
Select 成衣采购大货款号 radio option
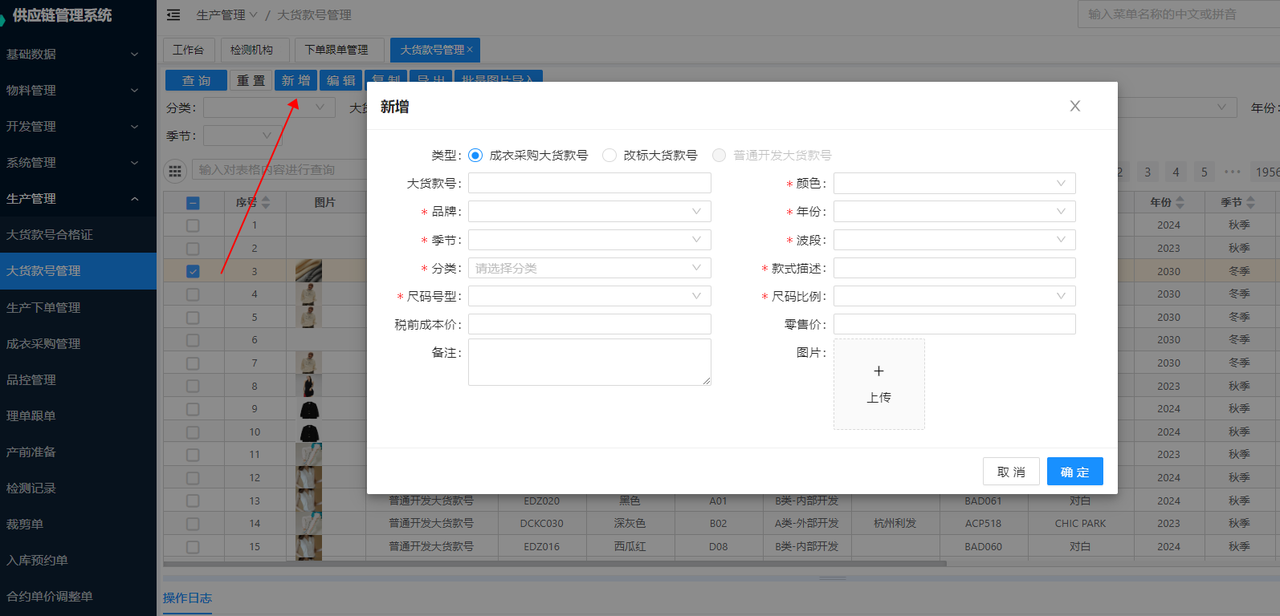tap(475, 155)
